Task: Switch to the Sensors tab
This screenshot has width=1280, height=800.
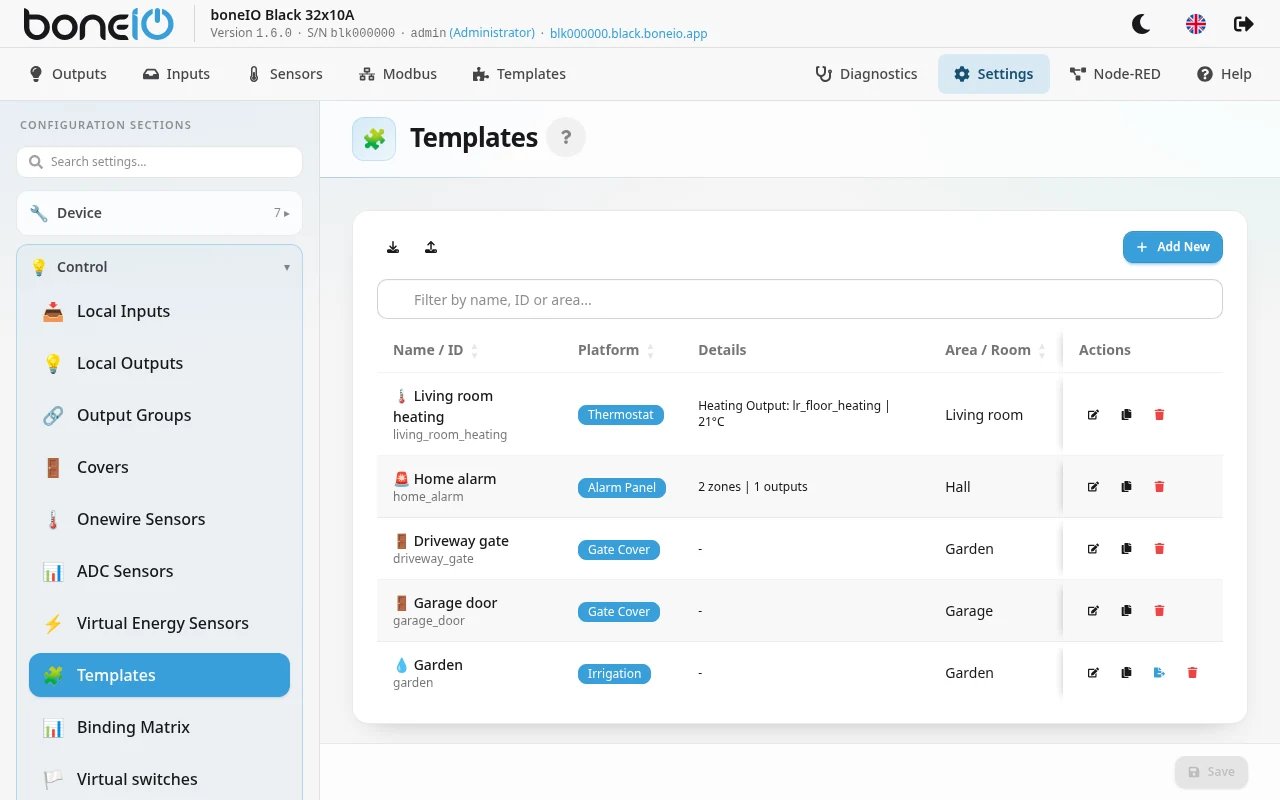Action: pos(285,74)
